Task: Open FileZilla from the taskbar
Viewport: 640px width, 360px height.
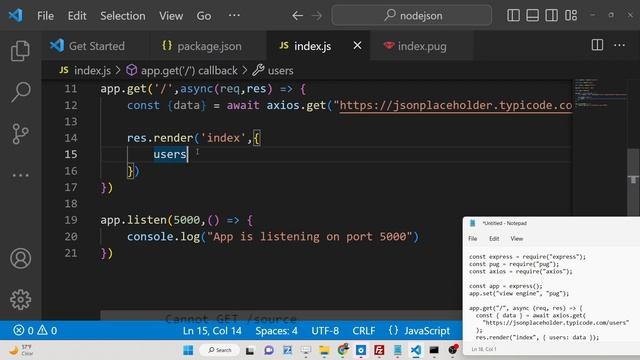Action: 379,350
